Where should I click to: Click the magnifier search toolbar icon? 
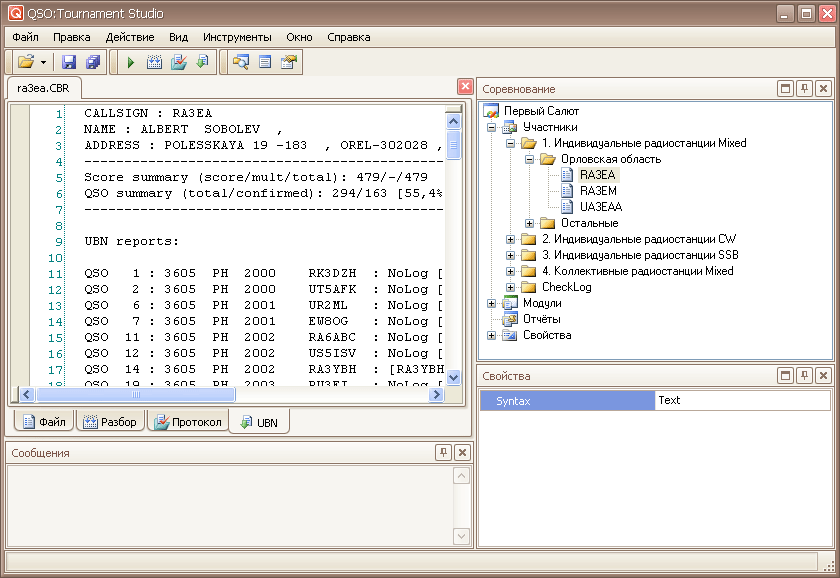pyautogui.click(x=240, y=62)
